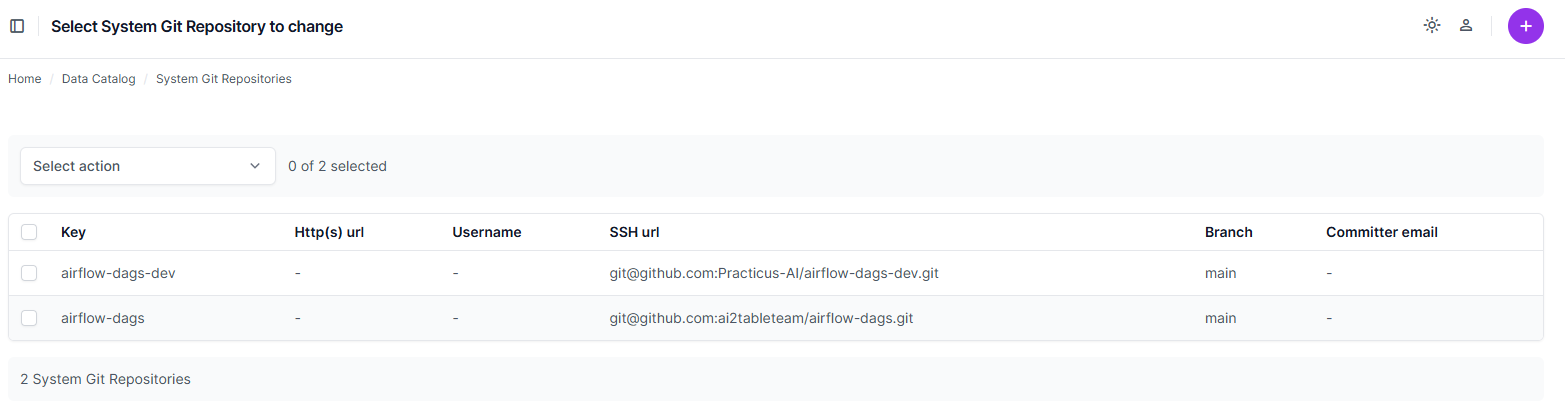Image resolution: width=1565 pixels, height=409 pixels.
Task: Navigate to Data Catalog breadcrumb
Action: (98, 79)
